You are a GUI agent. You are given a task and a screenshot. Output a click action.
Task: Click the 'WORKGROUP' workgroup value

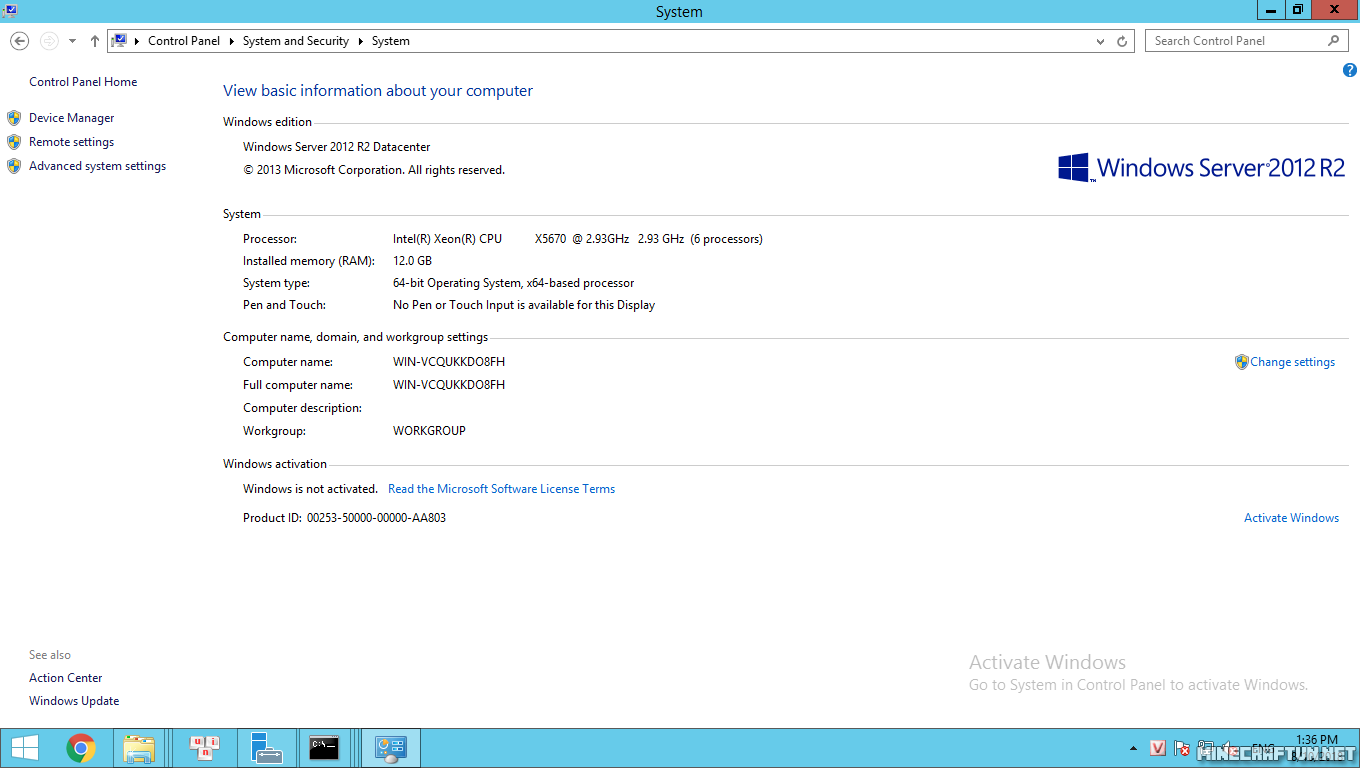pyautogui.click(x=430, y=431)
